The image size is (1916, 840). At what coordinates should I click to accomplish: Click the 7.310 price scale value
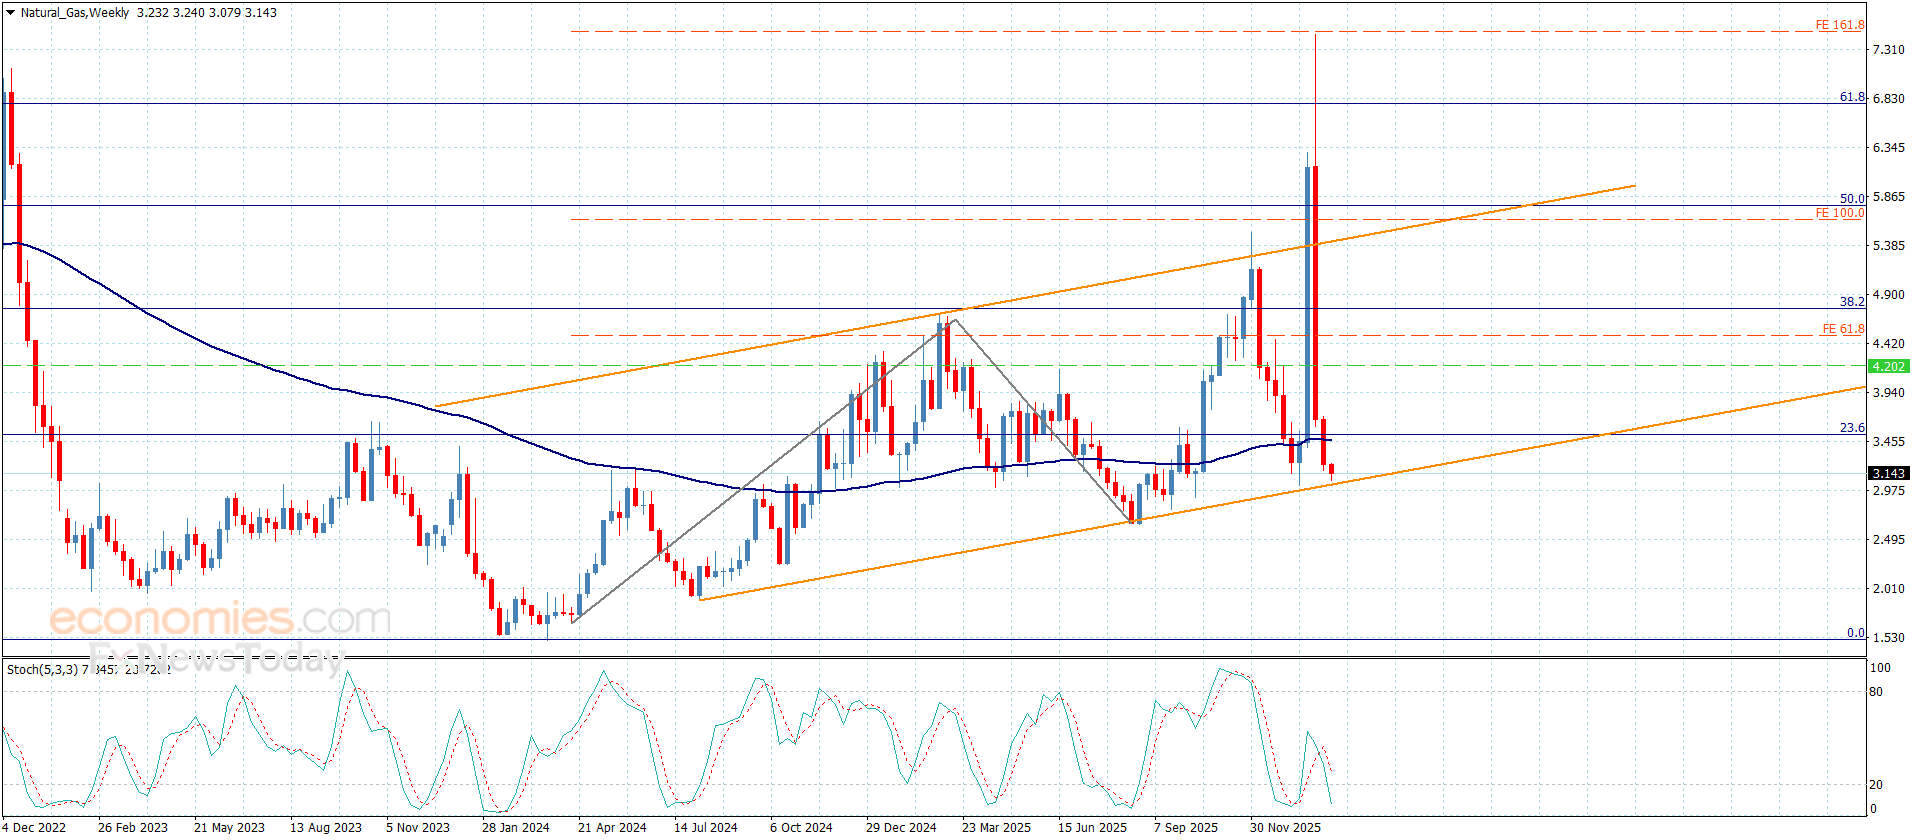point(1889,50)
